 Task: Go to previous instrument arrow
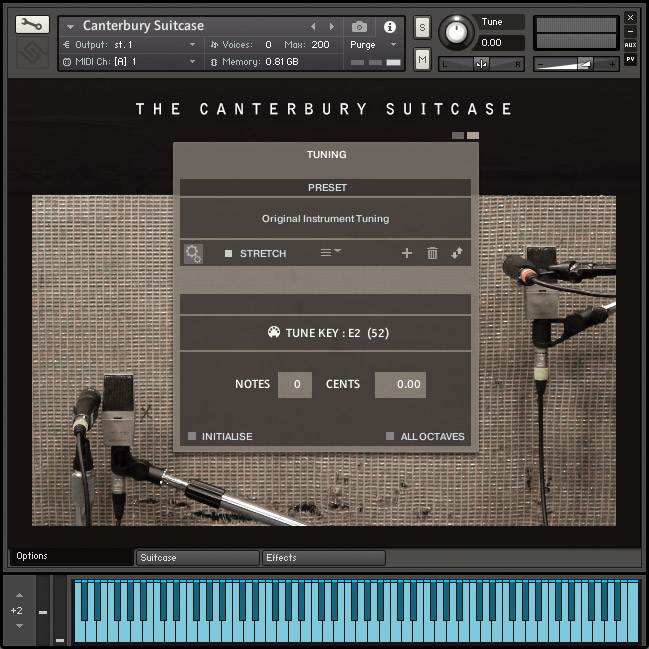[313, 26]
